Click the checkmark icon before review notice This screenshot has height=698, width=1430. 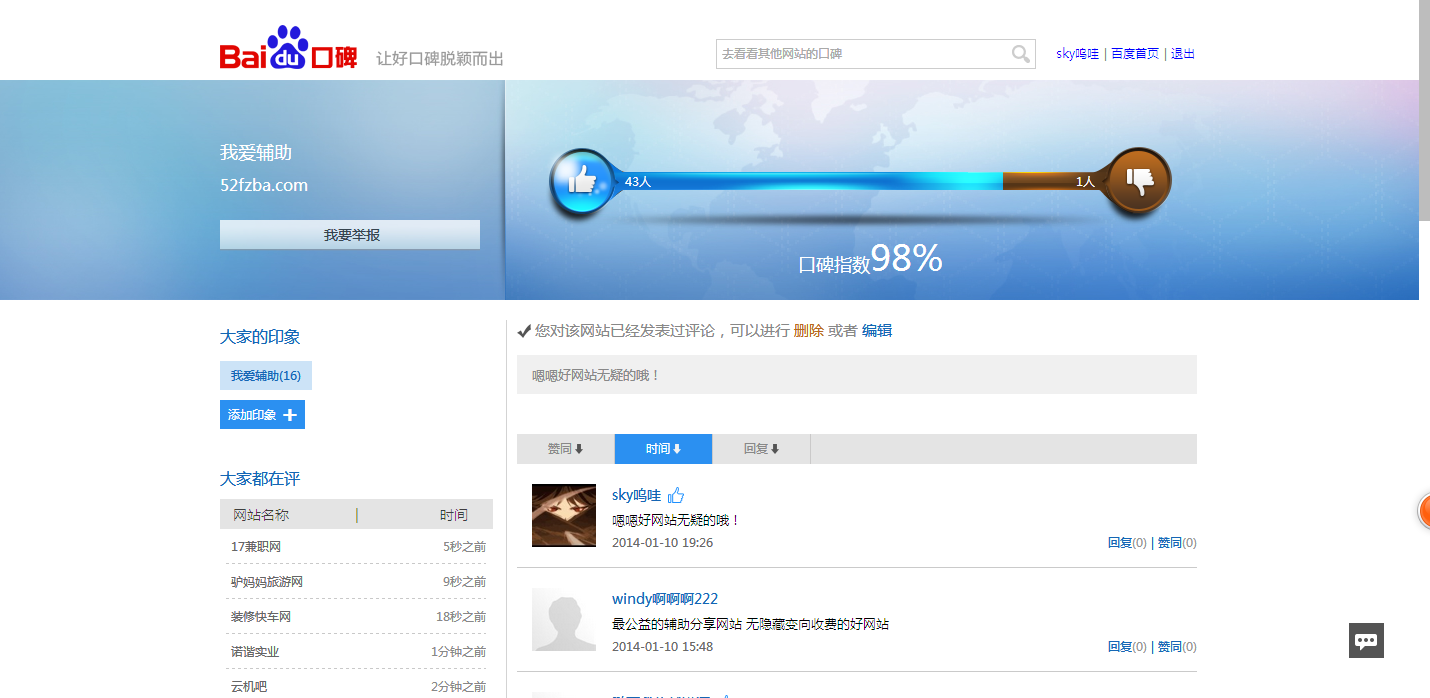(x=524, y=331)
